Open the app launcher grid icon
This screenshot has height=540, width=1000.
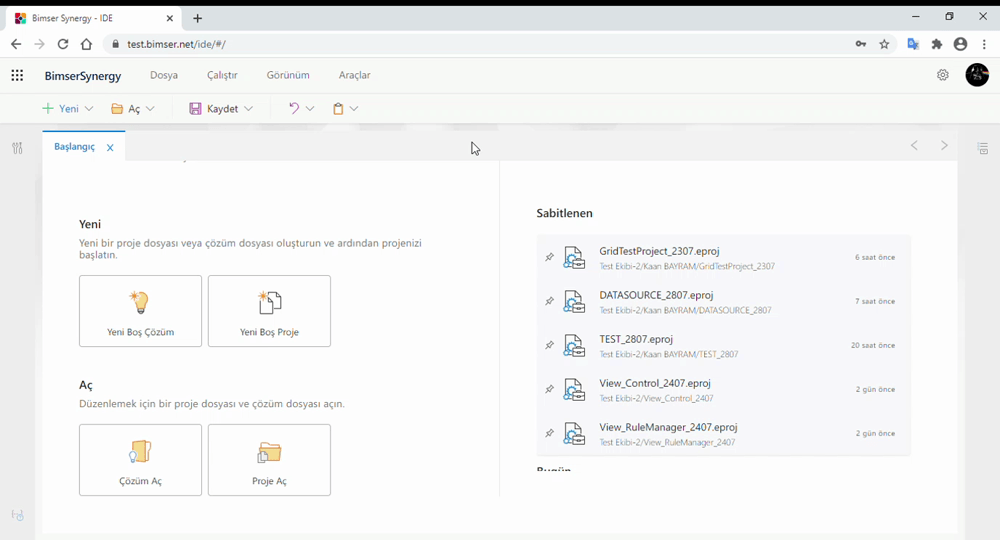click(17, 75)
